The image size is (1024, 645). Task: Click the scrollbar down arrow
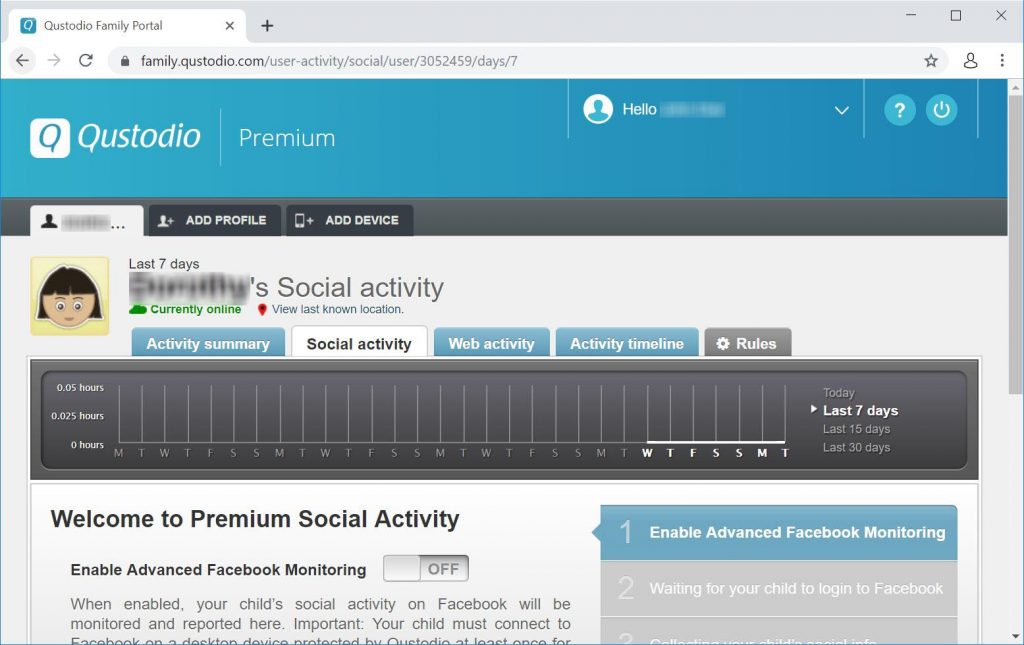click(x=1016, y=636)
